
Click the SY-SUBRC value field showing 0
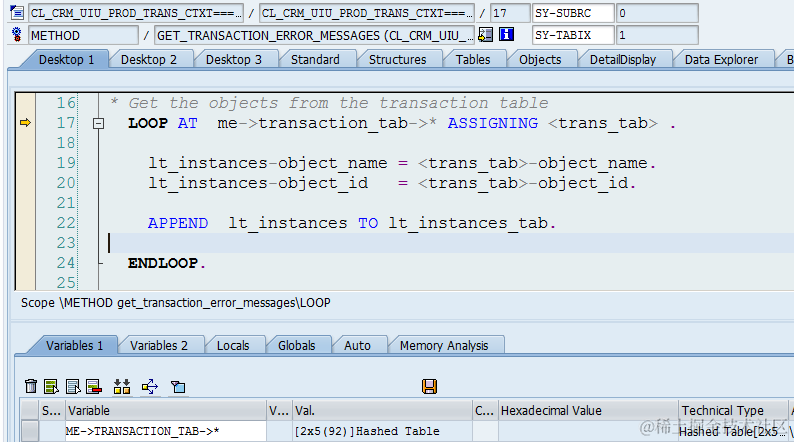click(657, 13)
